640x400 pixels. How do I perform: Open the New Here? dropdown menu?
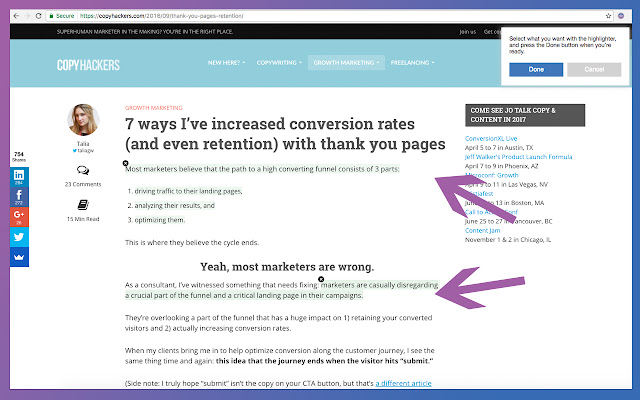pos(227,62)
